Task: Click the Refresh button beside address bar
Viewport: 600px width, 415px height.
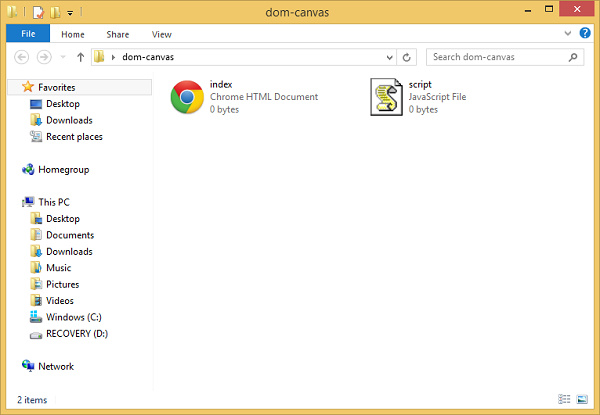Action: click(x=406, y=57)
